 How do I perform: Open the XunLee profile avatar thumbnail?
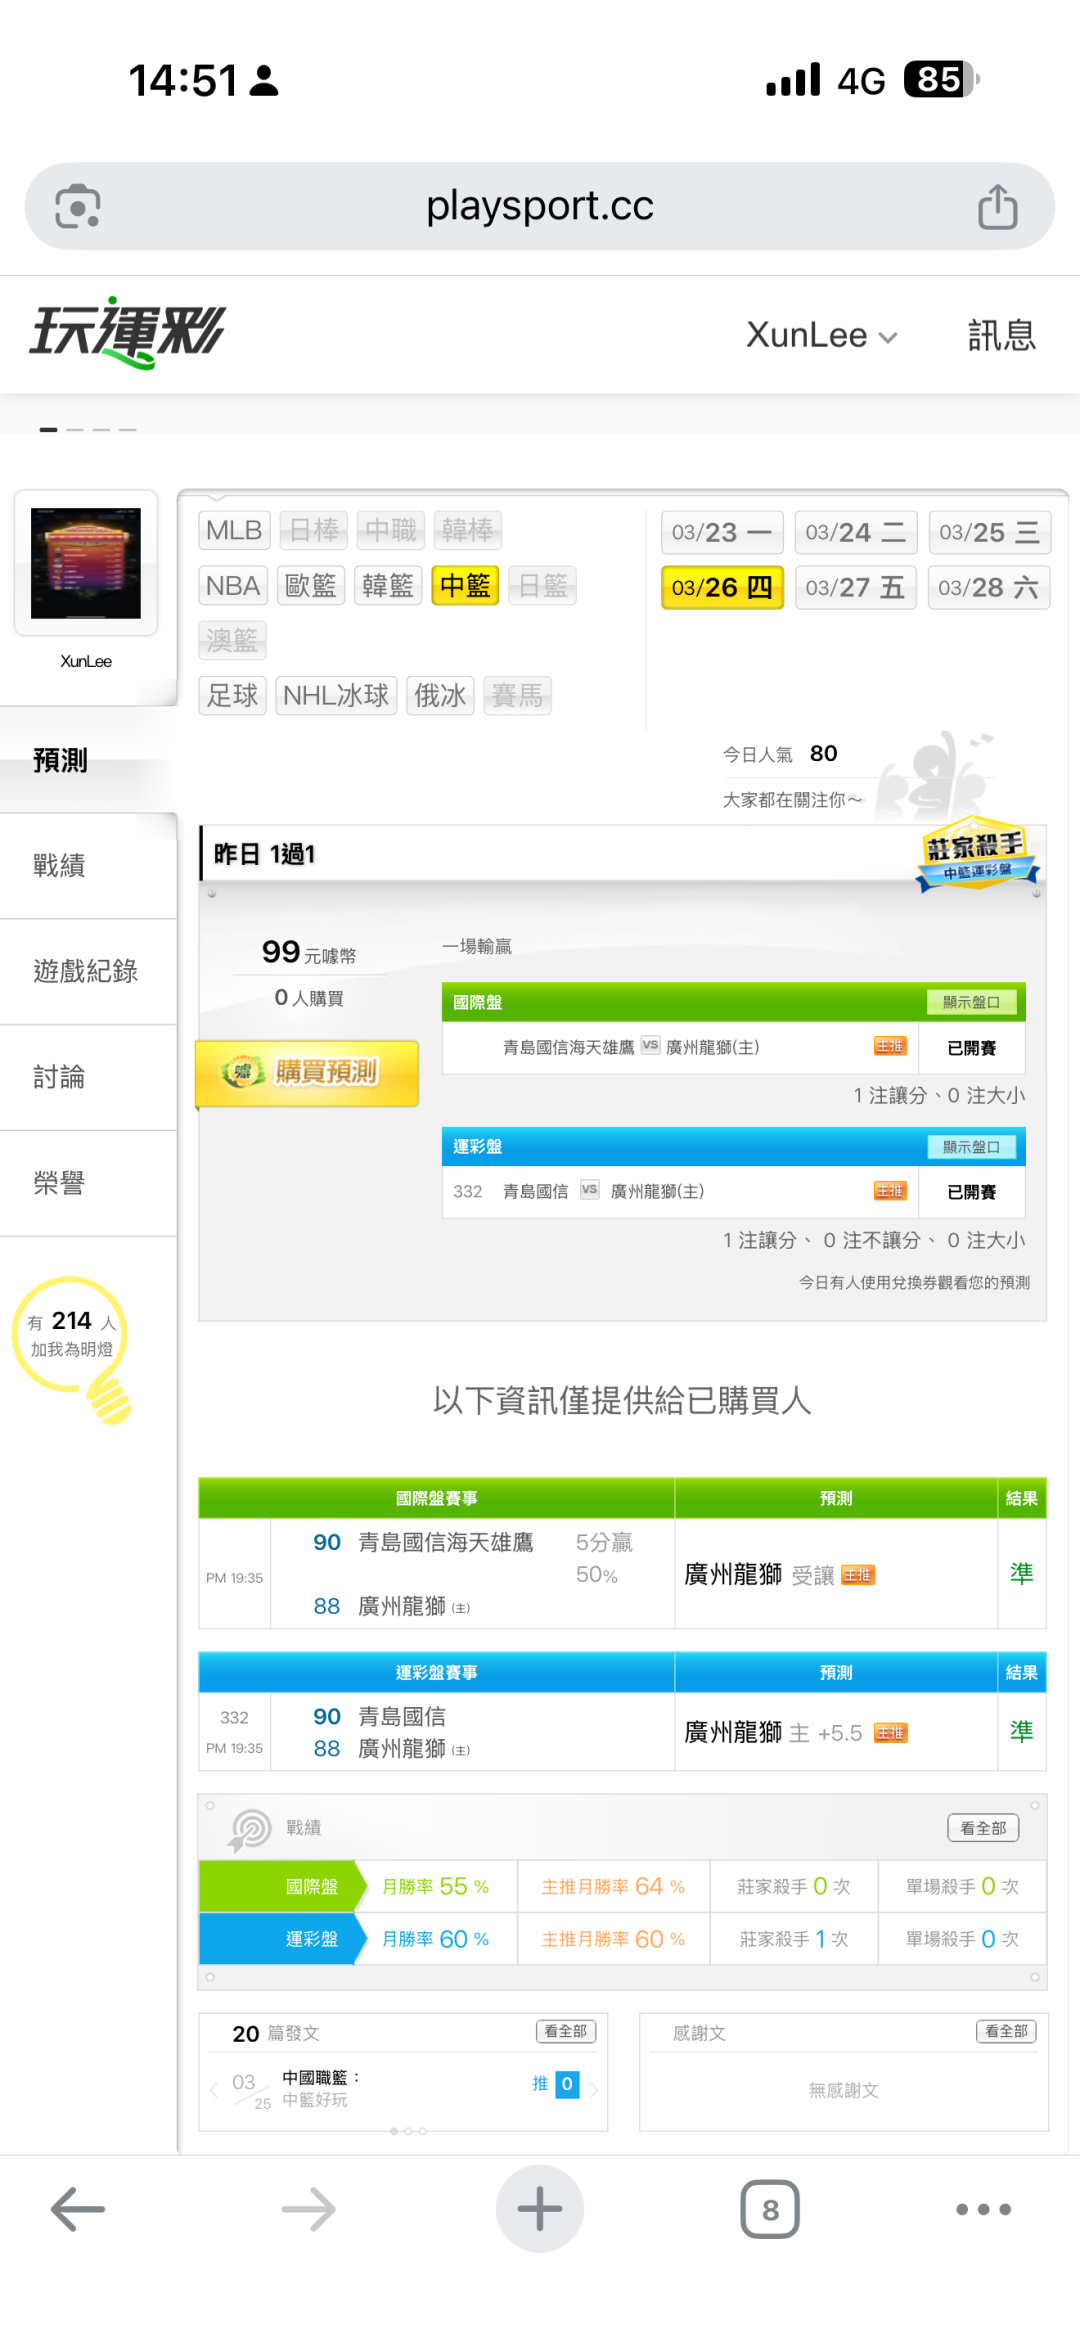pos(86,563)
